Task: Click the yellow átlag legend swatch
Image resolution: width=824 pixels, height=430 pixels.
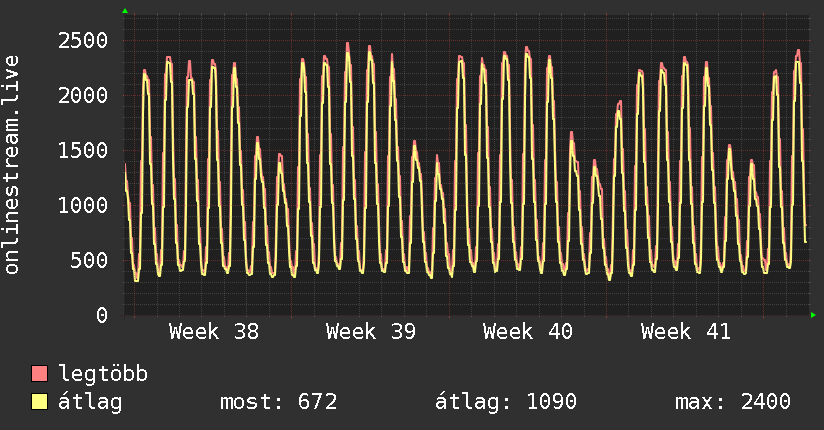Action: point(39,402)
